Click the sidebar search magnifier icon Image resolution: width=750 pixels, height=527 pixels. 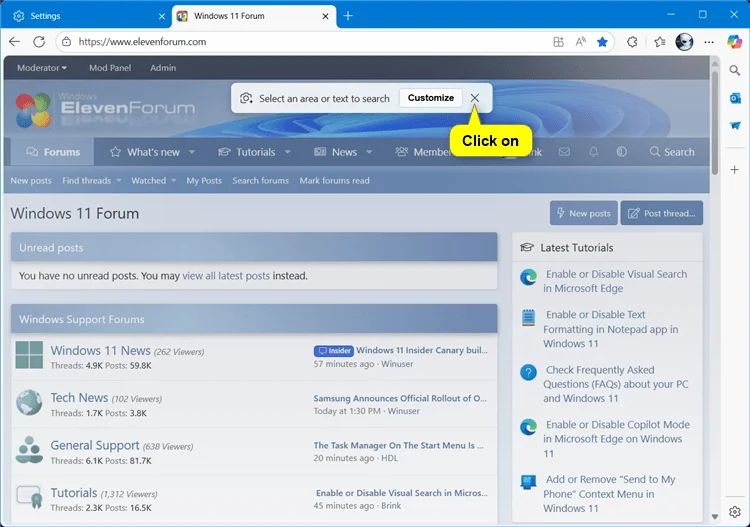(x=735, y=71)
